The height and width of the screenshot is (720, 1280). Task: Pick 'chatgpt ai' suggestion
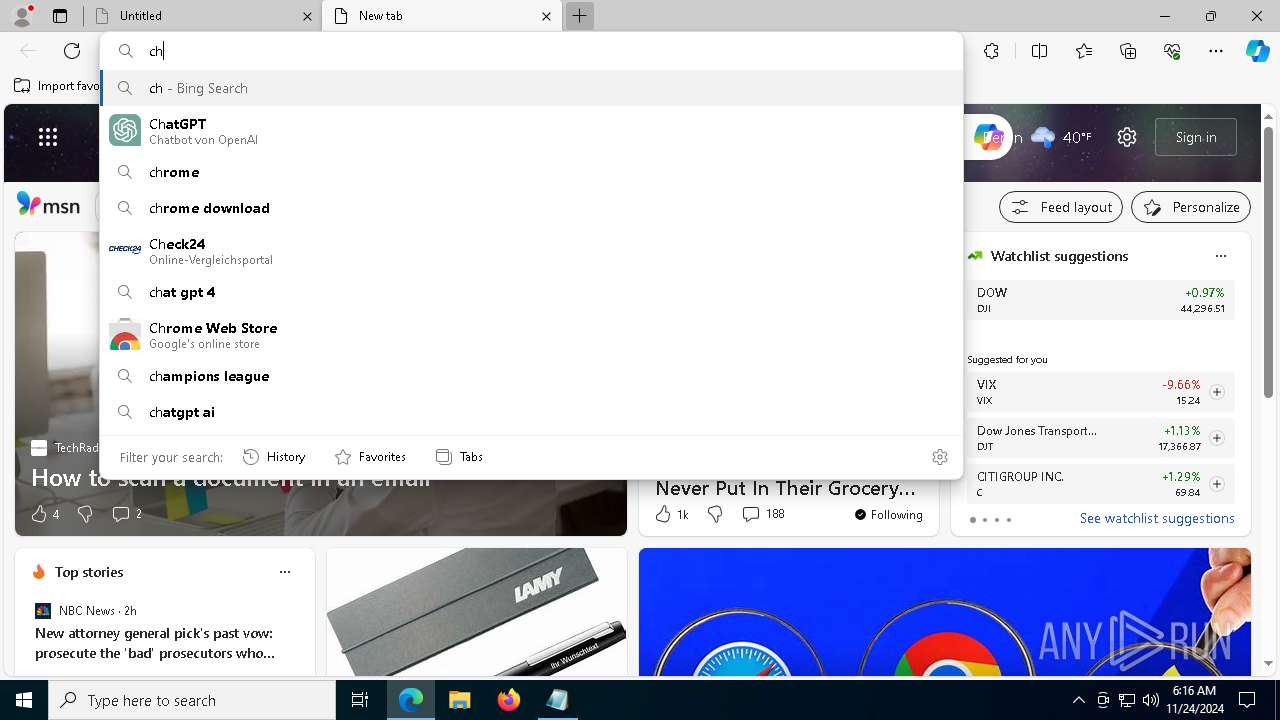click(x=531, y=412)
